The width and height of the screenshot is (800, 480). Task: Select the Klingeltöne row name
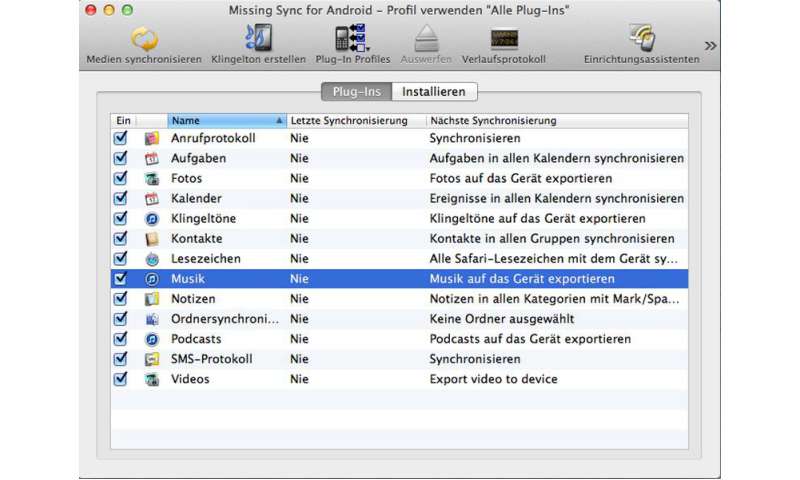pyautogui.click(x=204, y=219)
